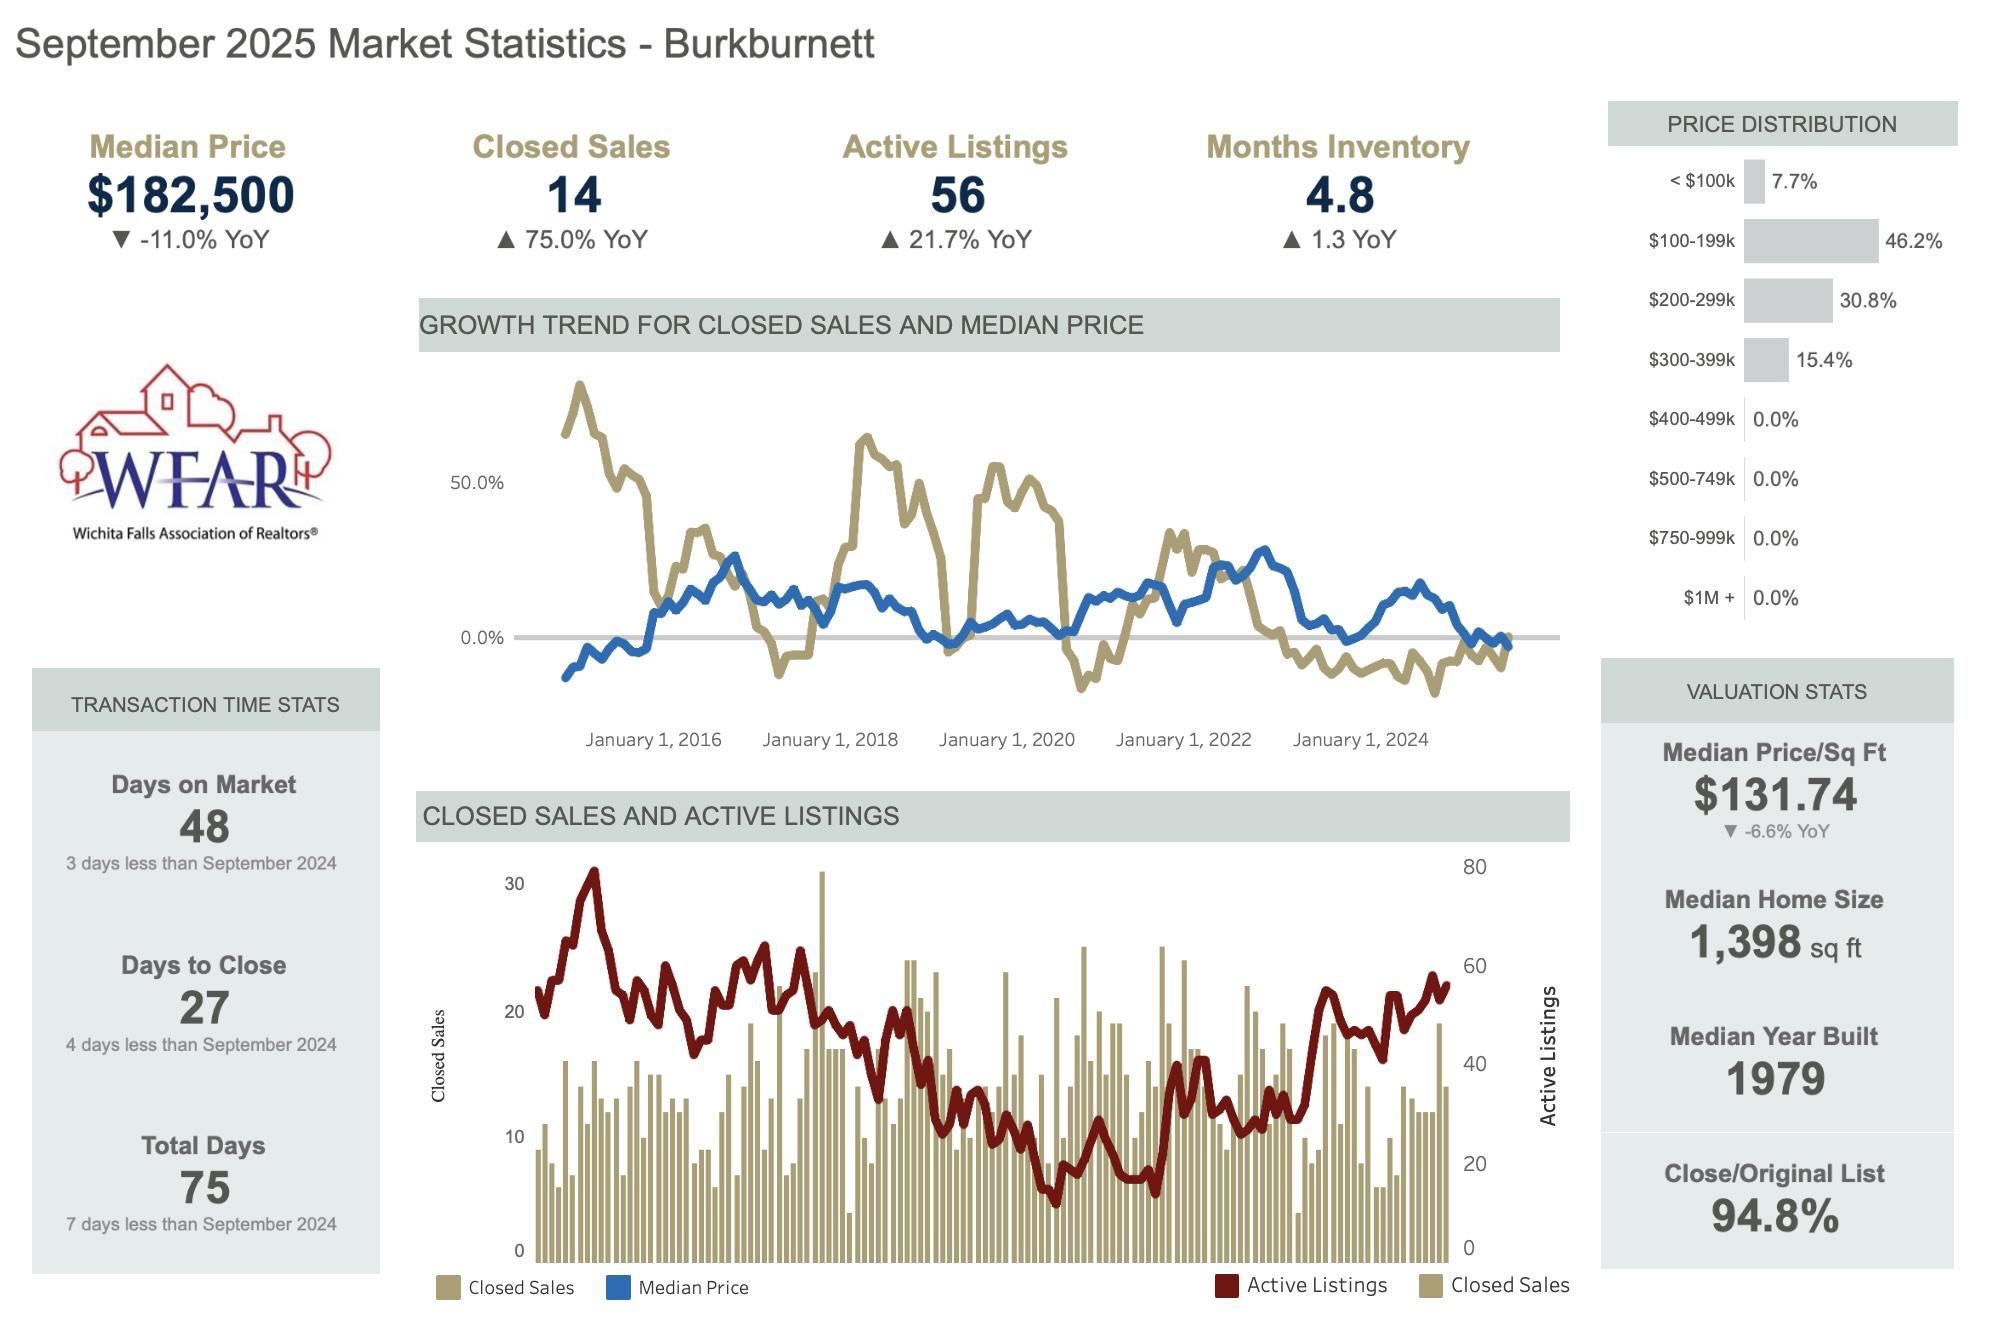Click the Median Price down arrow indicator

tap(121, 240)
